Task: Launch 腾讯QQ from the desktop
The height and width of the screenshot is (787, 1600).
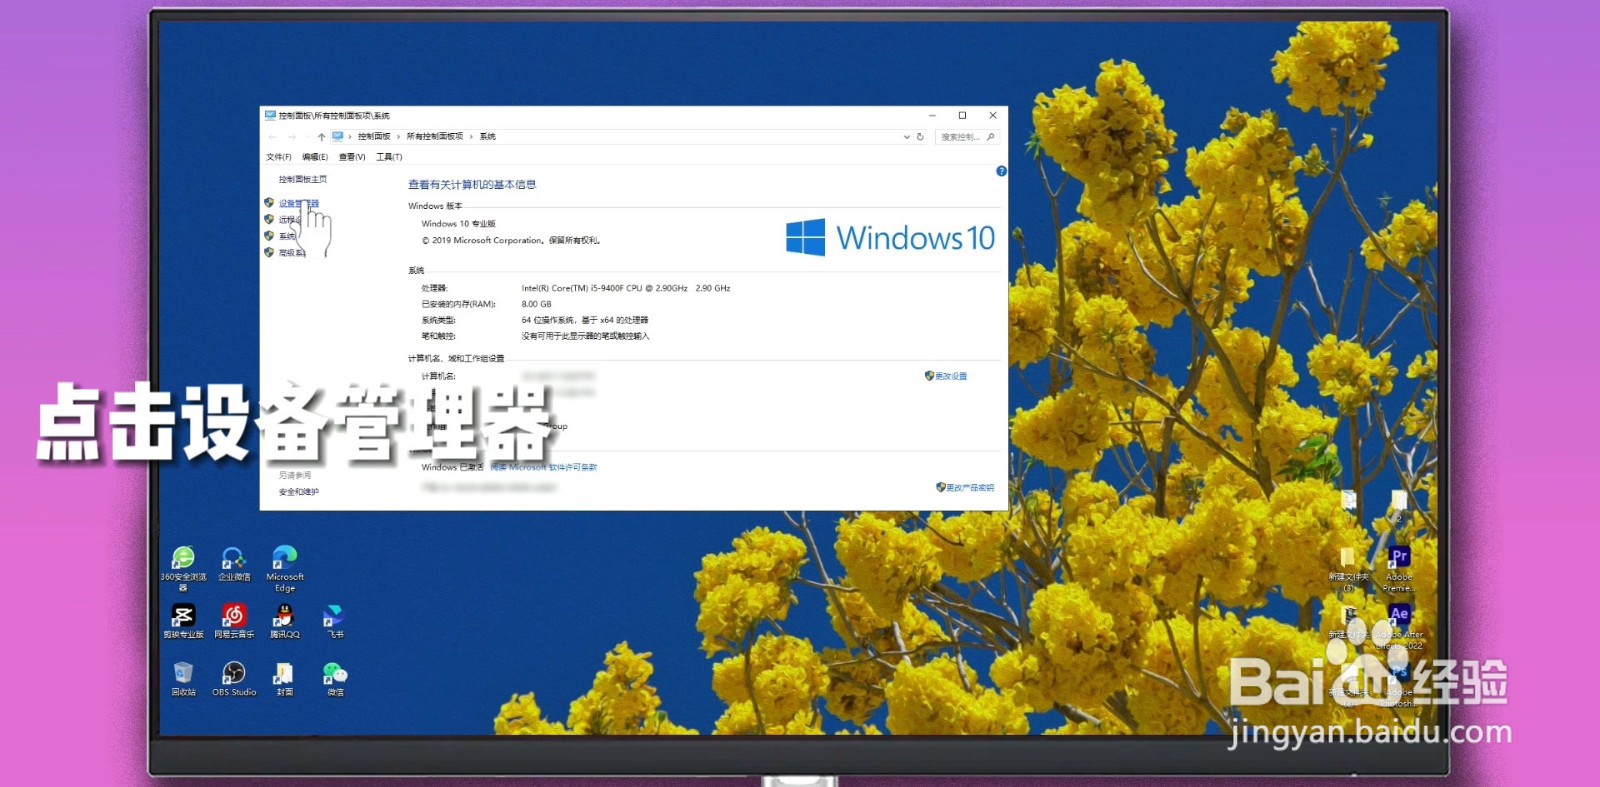Action: [285, 621]
